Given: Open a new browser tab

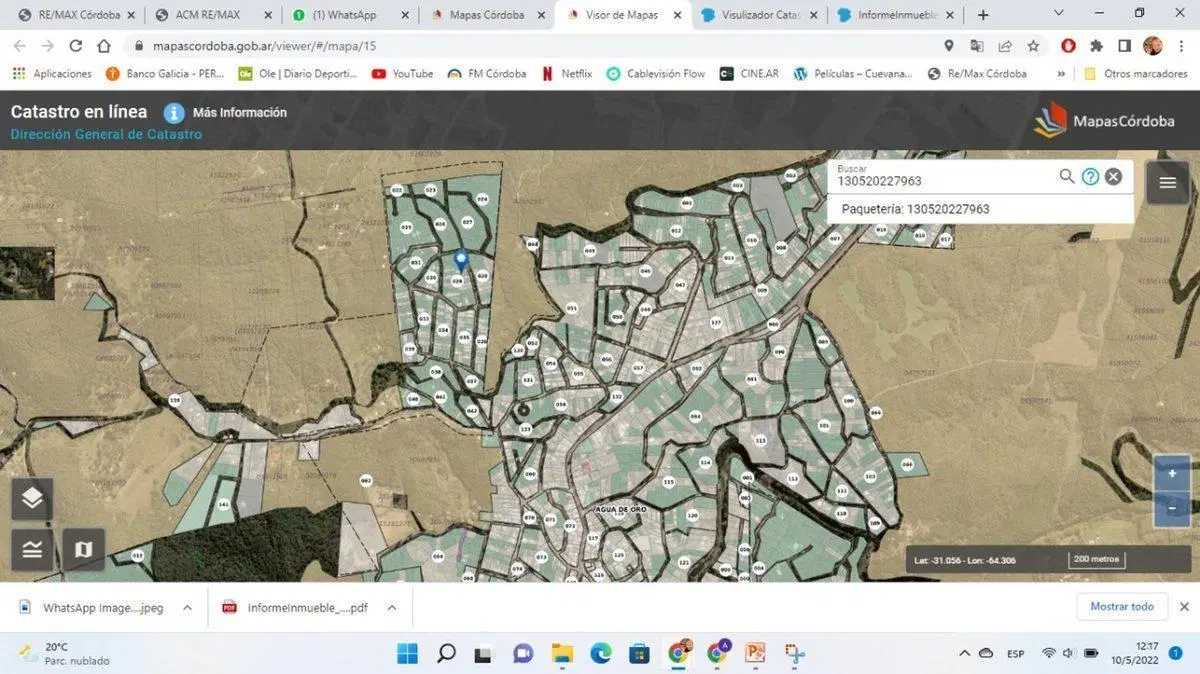Looking at the screenshot, I should click(x=983, y=15).
